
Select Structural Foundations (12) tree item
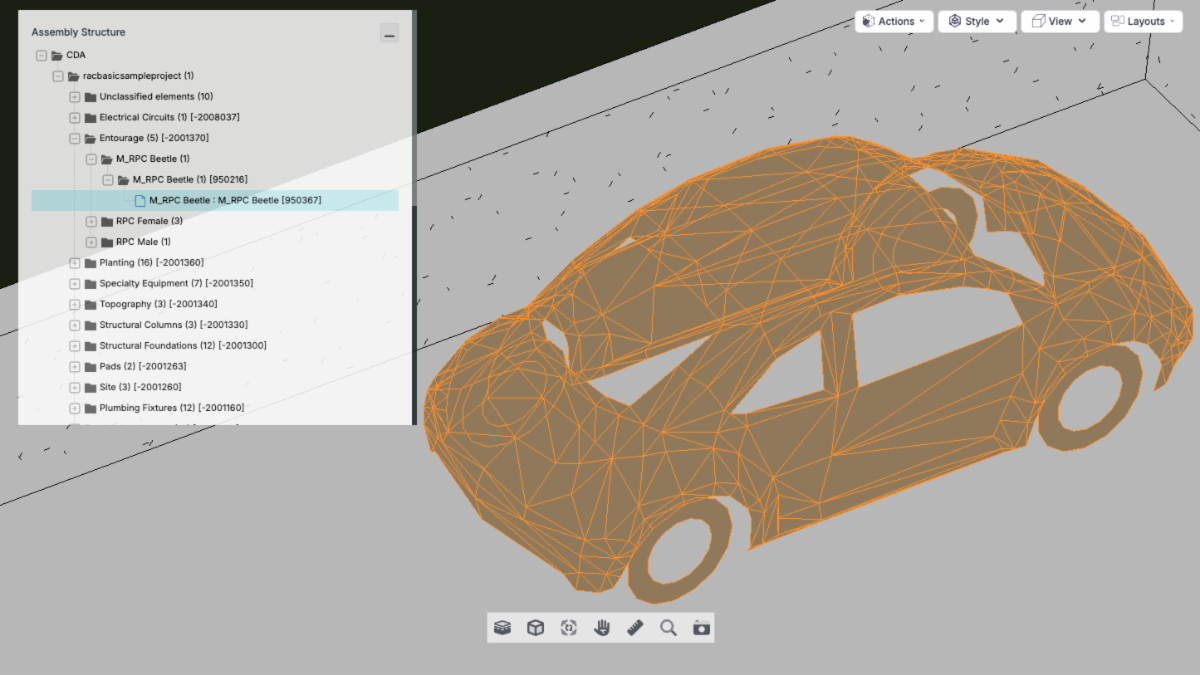[182, 346]
